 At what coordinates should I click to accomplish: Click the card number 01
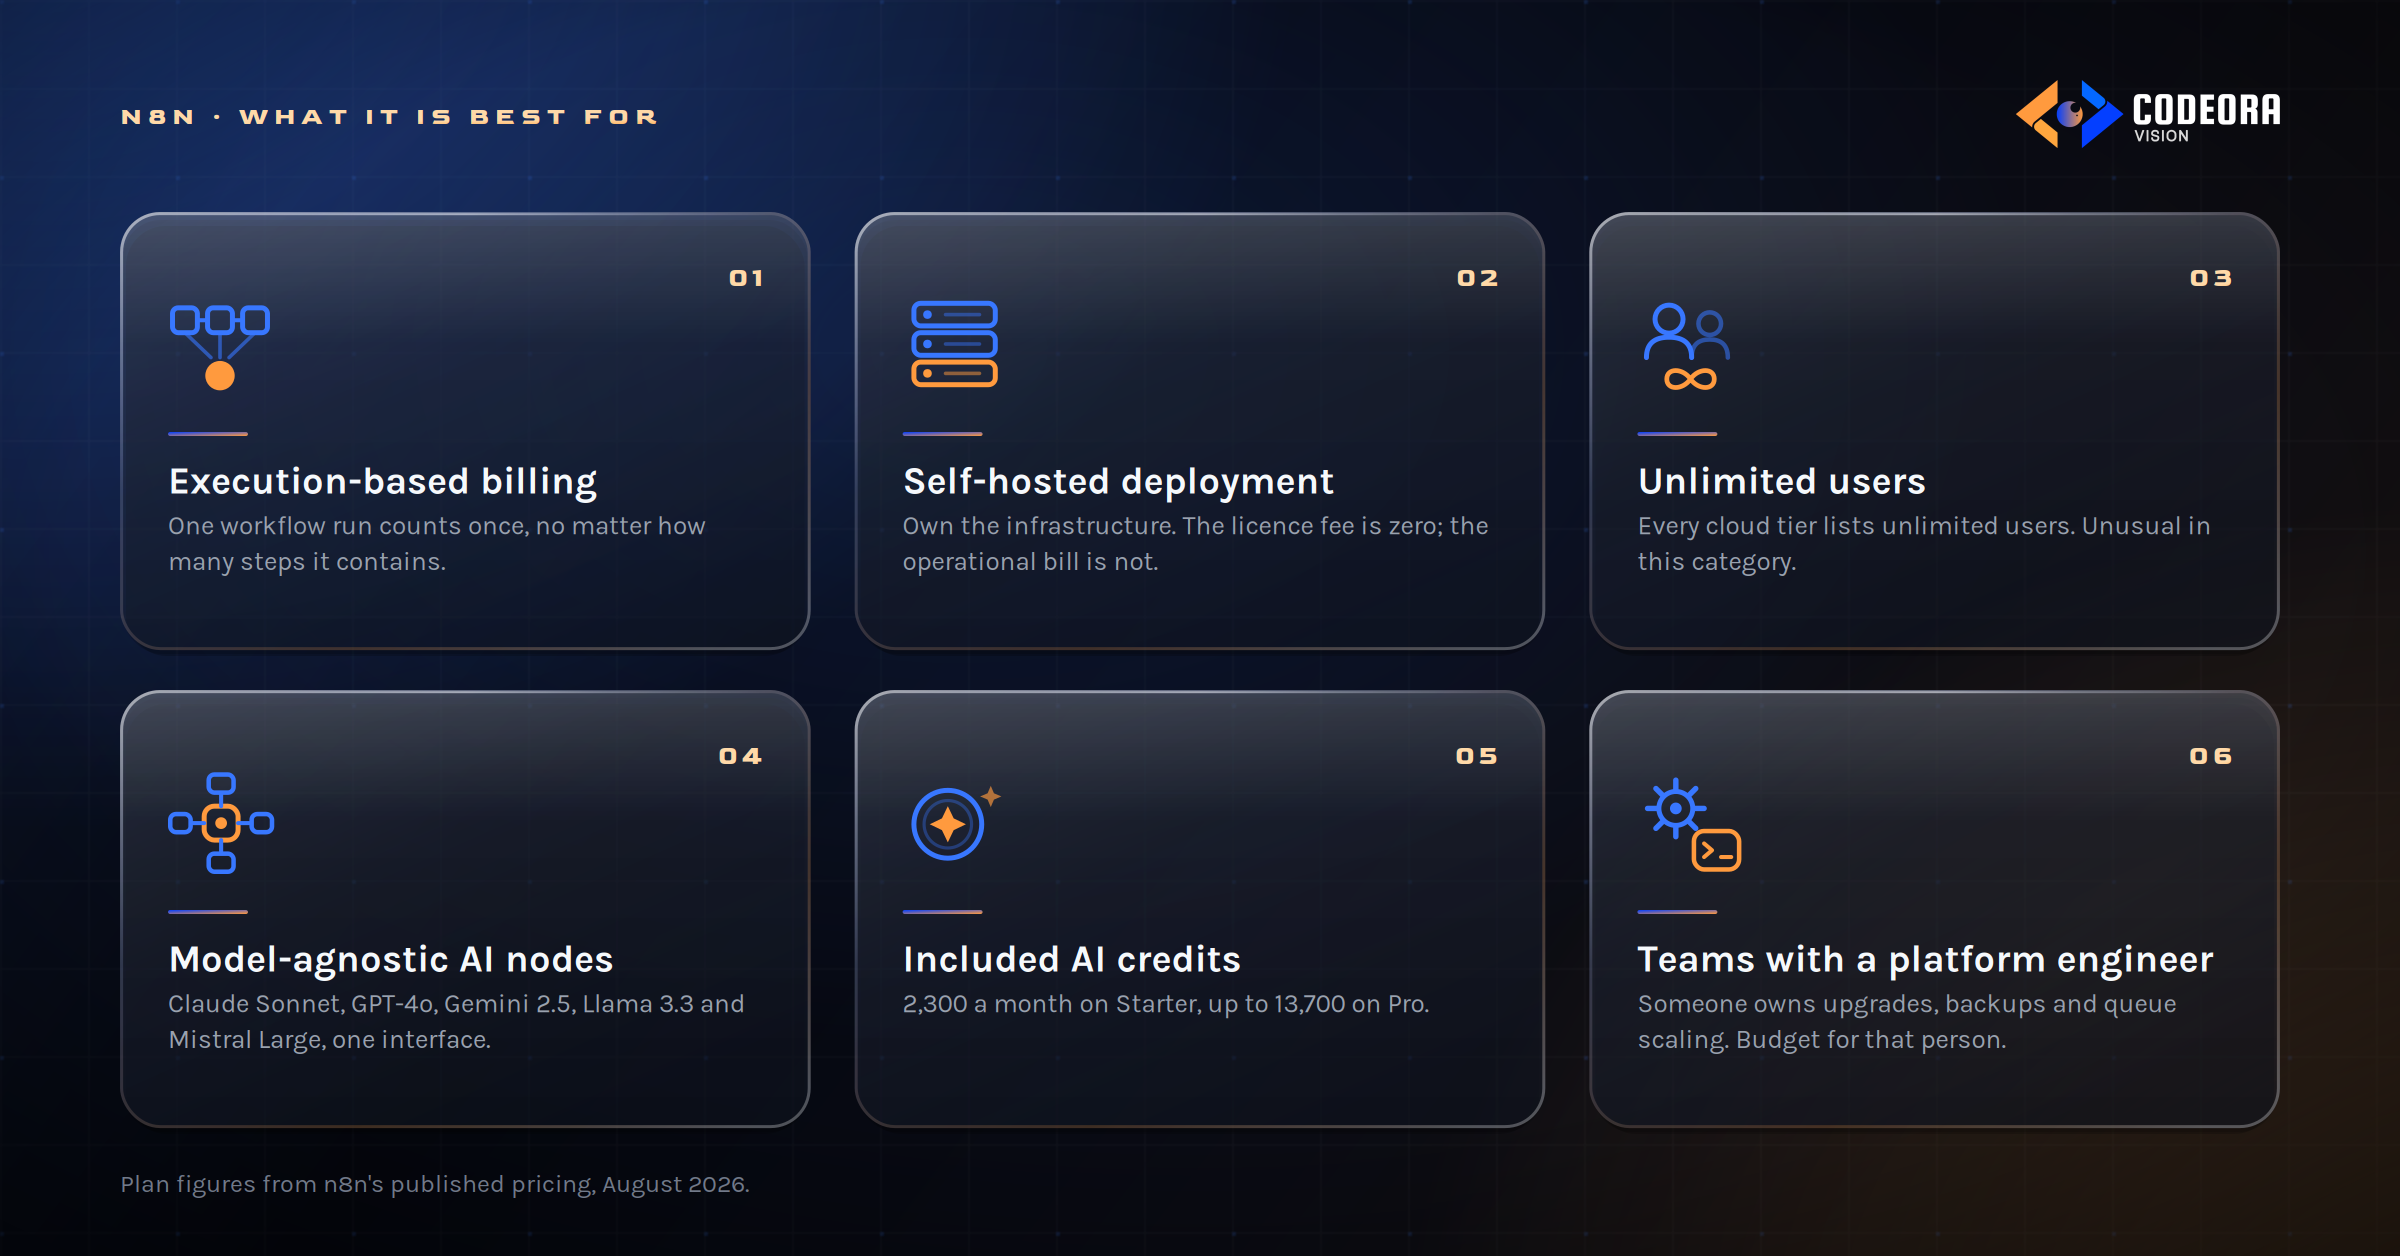746,278
